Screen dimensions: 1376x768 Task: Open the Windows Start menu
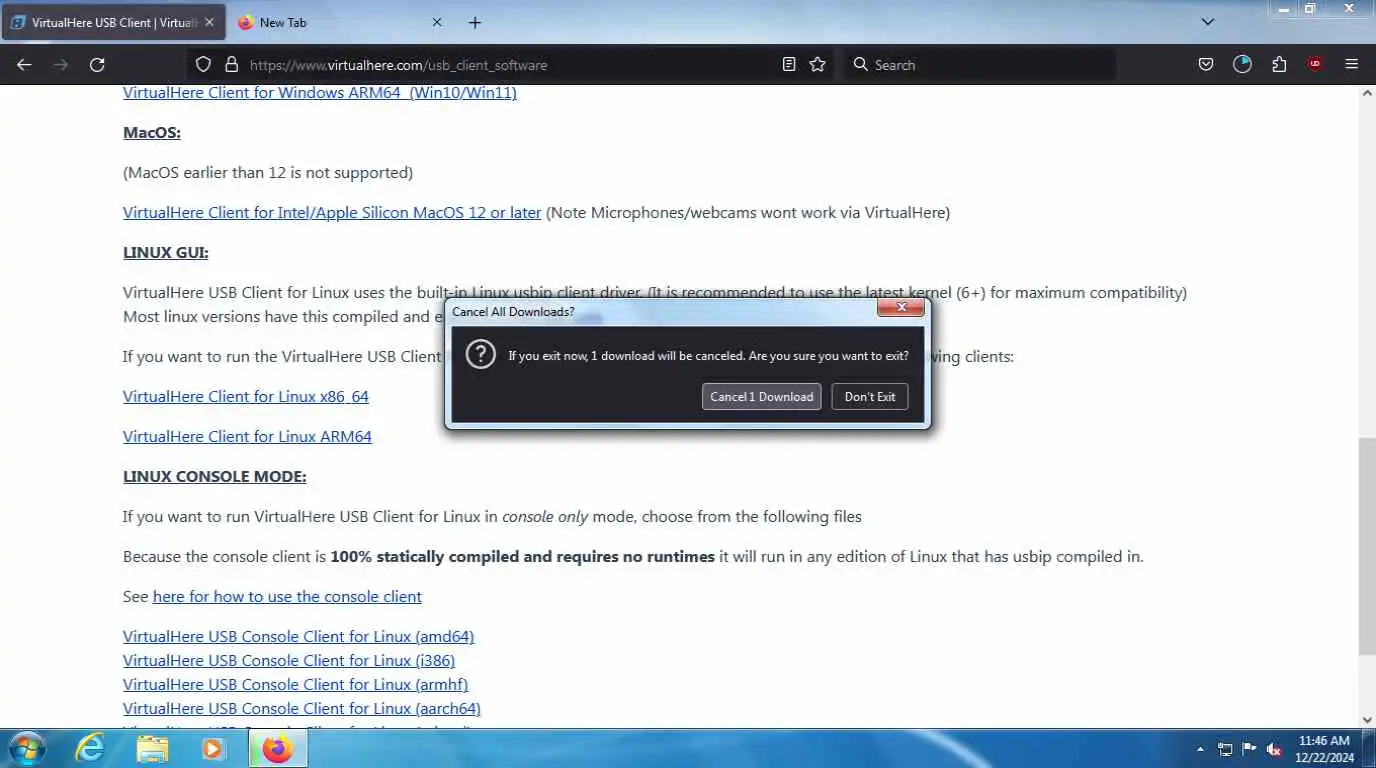pyautogui.click(x=26, y=748)
